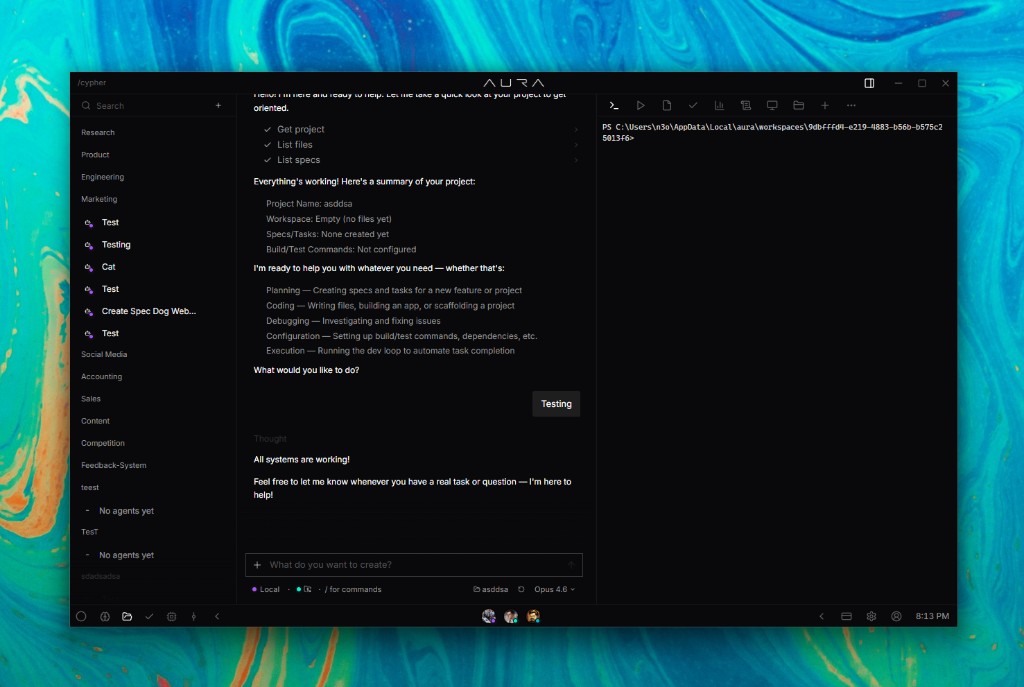Toggle the split panel layout in title bar

click(x=869, y=83)
